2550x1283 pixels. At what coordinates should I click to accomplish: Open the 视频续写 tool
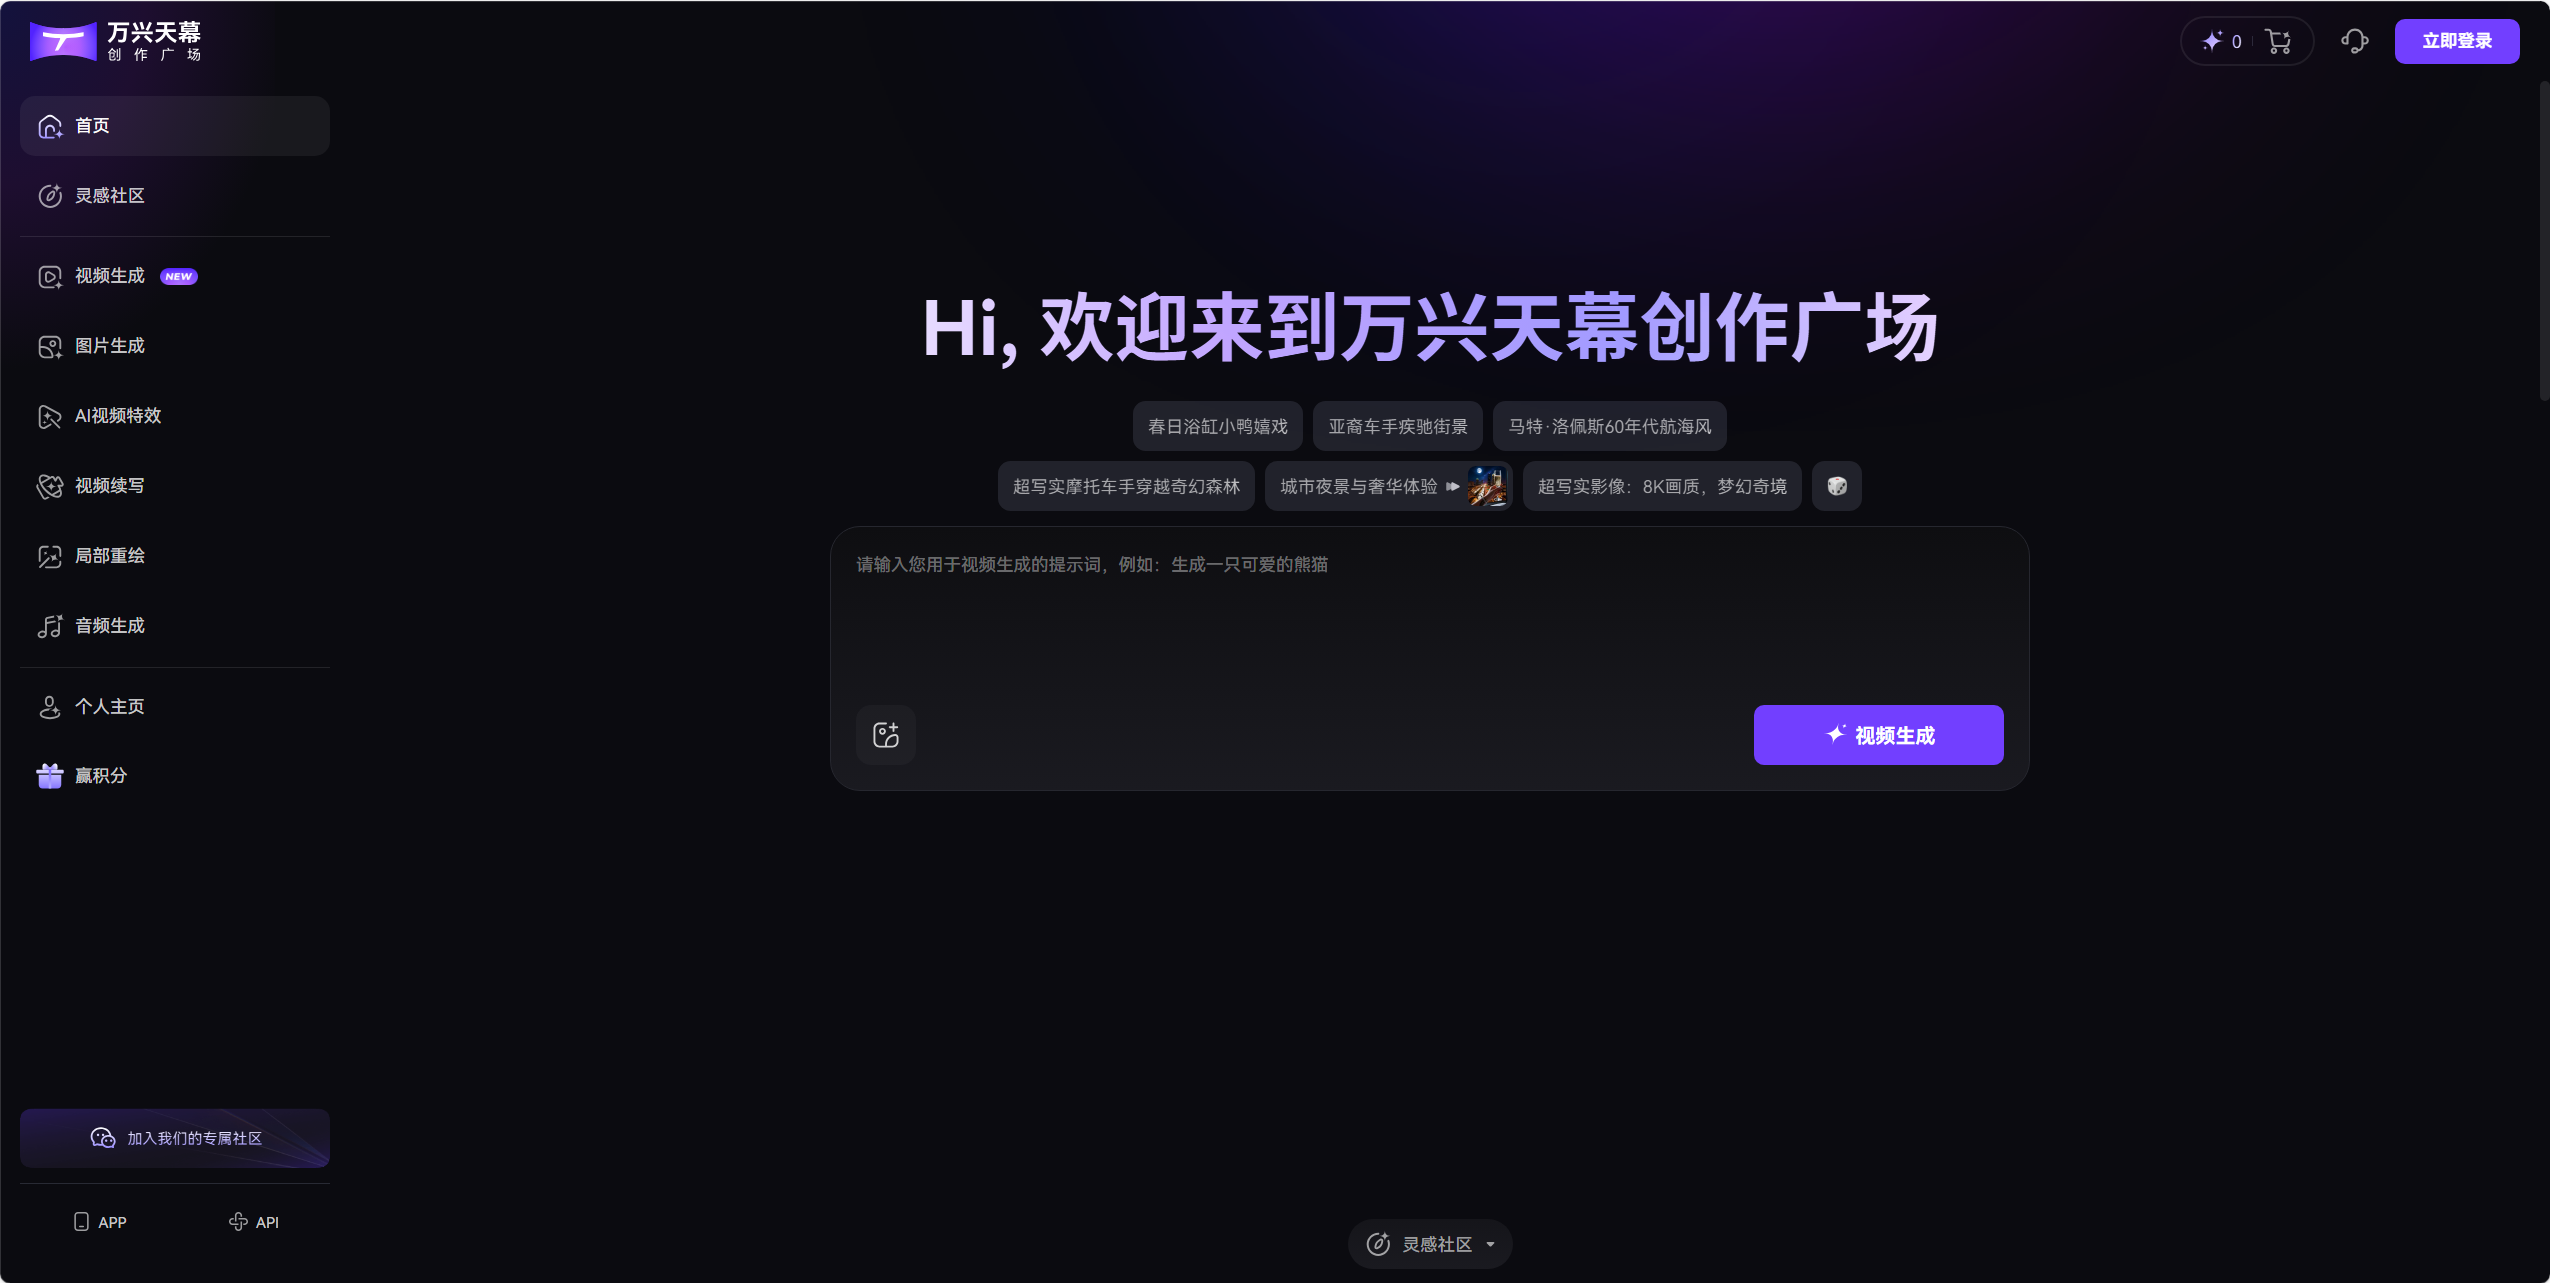coord(111,485)
